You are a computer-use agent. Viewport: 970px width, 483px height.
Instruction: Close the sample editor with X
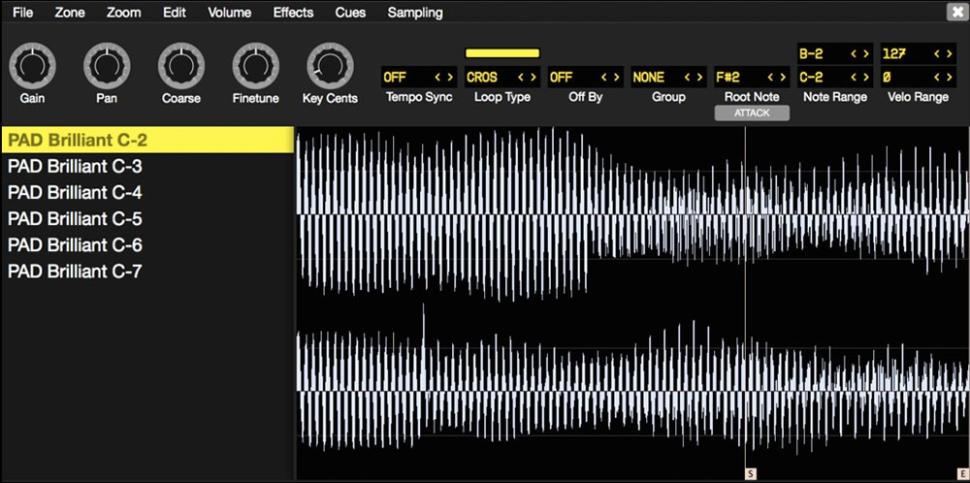(956, 12)
